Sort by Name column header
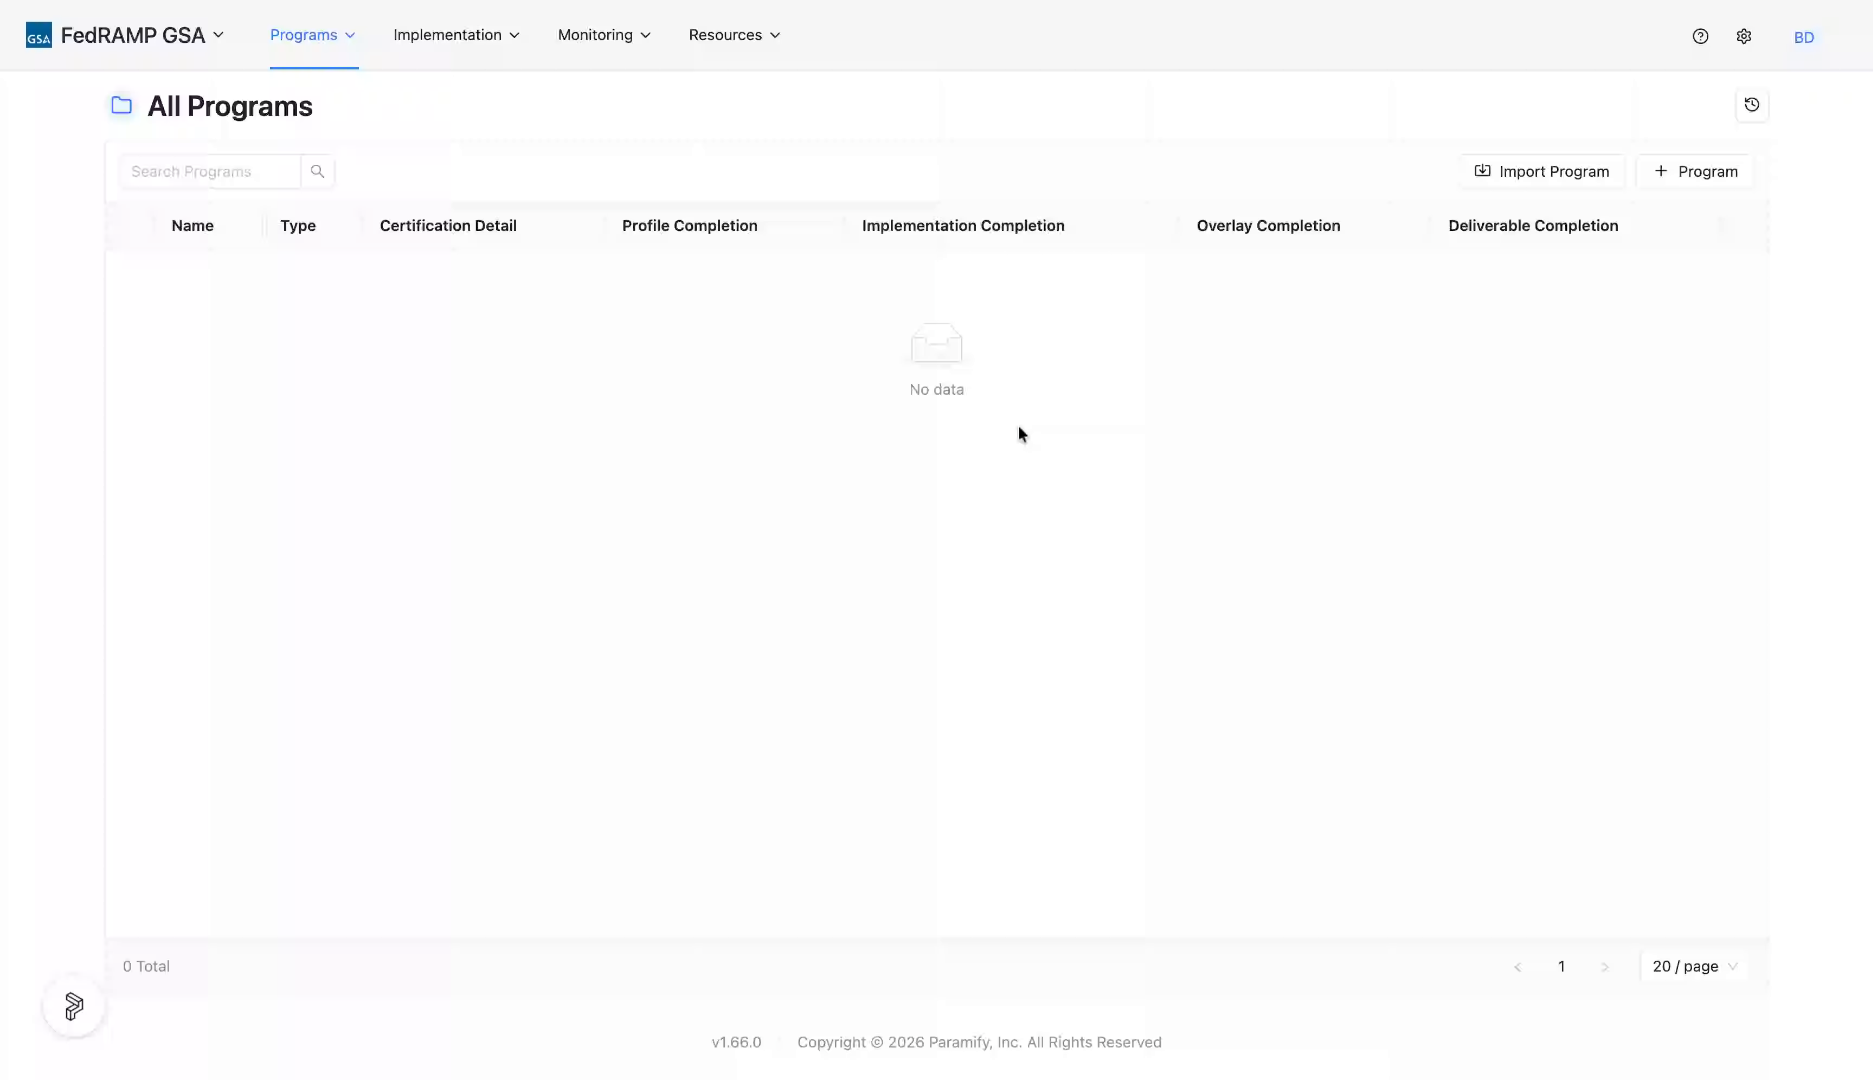 click(x=192, y=226)
